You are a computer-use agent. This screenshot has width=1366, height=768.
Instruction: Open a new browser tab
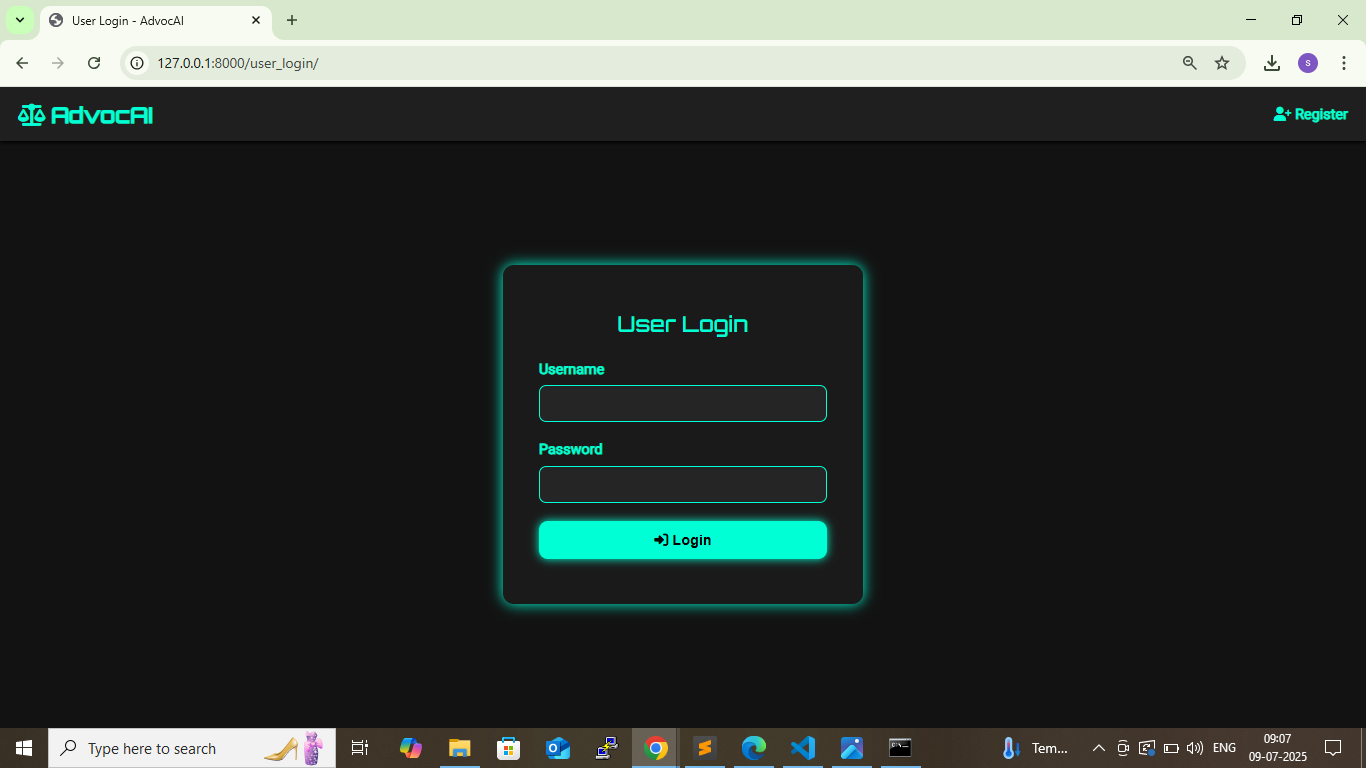tap(292, 20)
